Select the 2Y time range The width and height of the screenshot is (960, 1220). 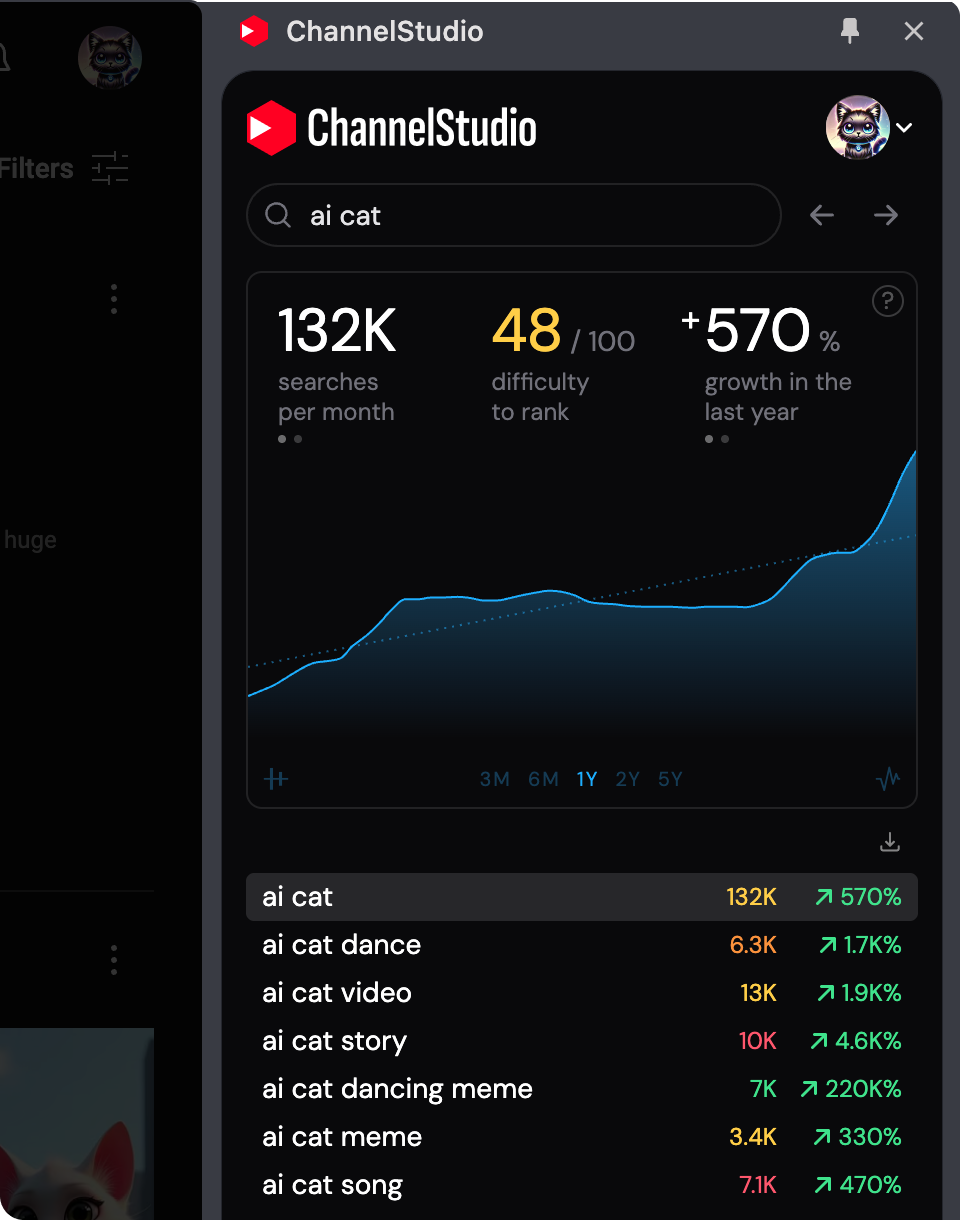[x=627, y=779]
